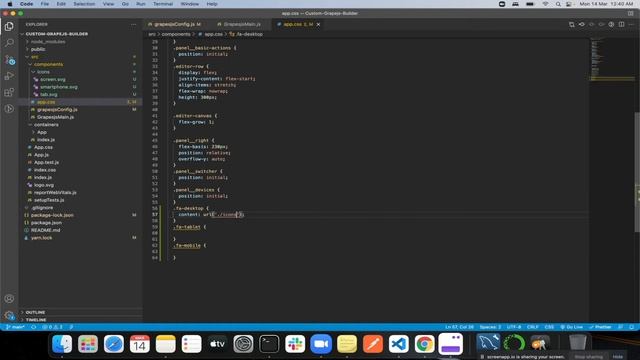Click the Open Changes icon in editor toolbar
The width and height of the screenshot is (640, 360).
click(571, 24)
